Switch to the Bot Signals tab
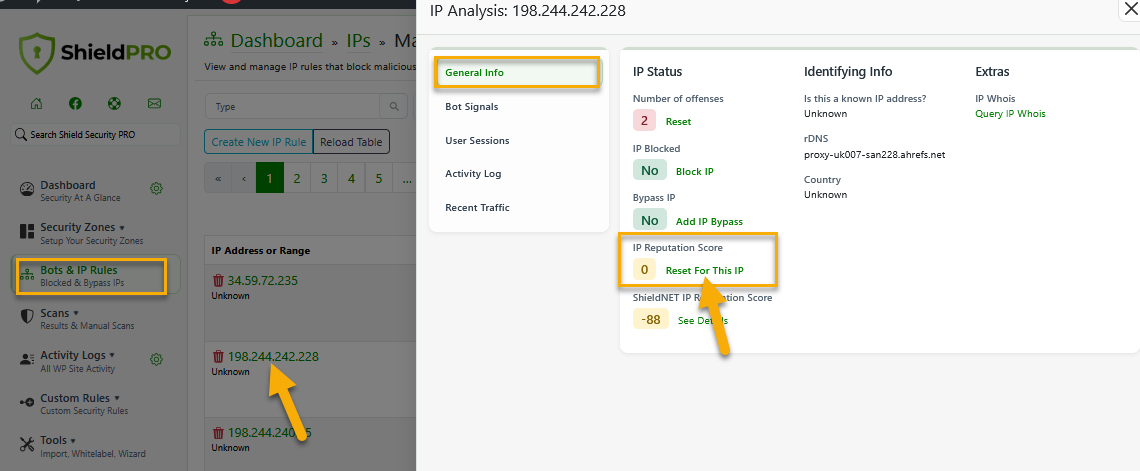Viewport: 1140px width, 471px height. pos(472,107)
